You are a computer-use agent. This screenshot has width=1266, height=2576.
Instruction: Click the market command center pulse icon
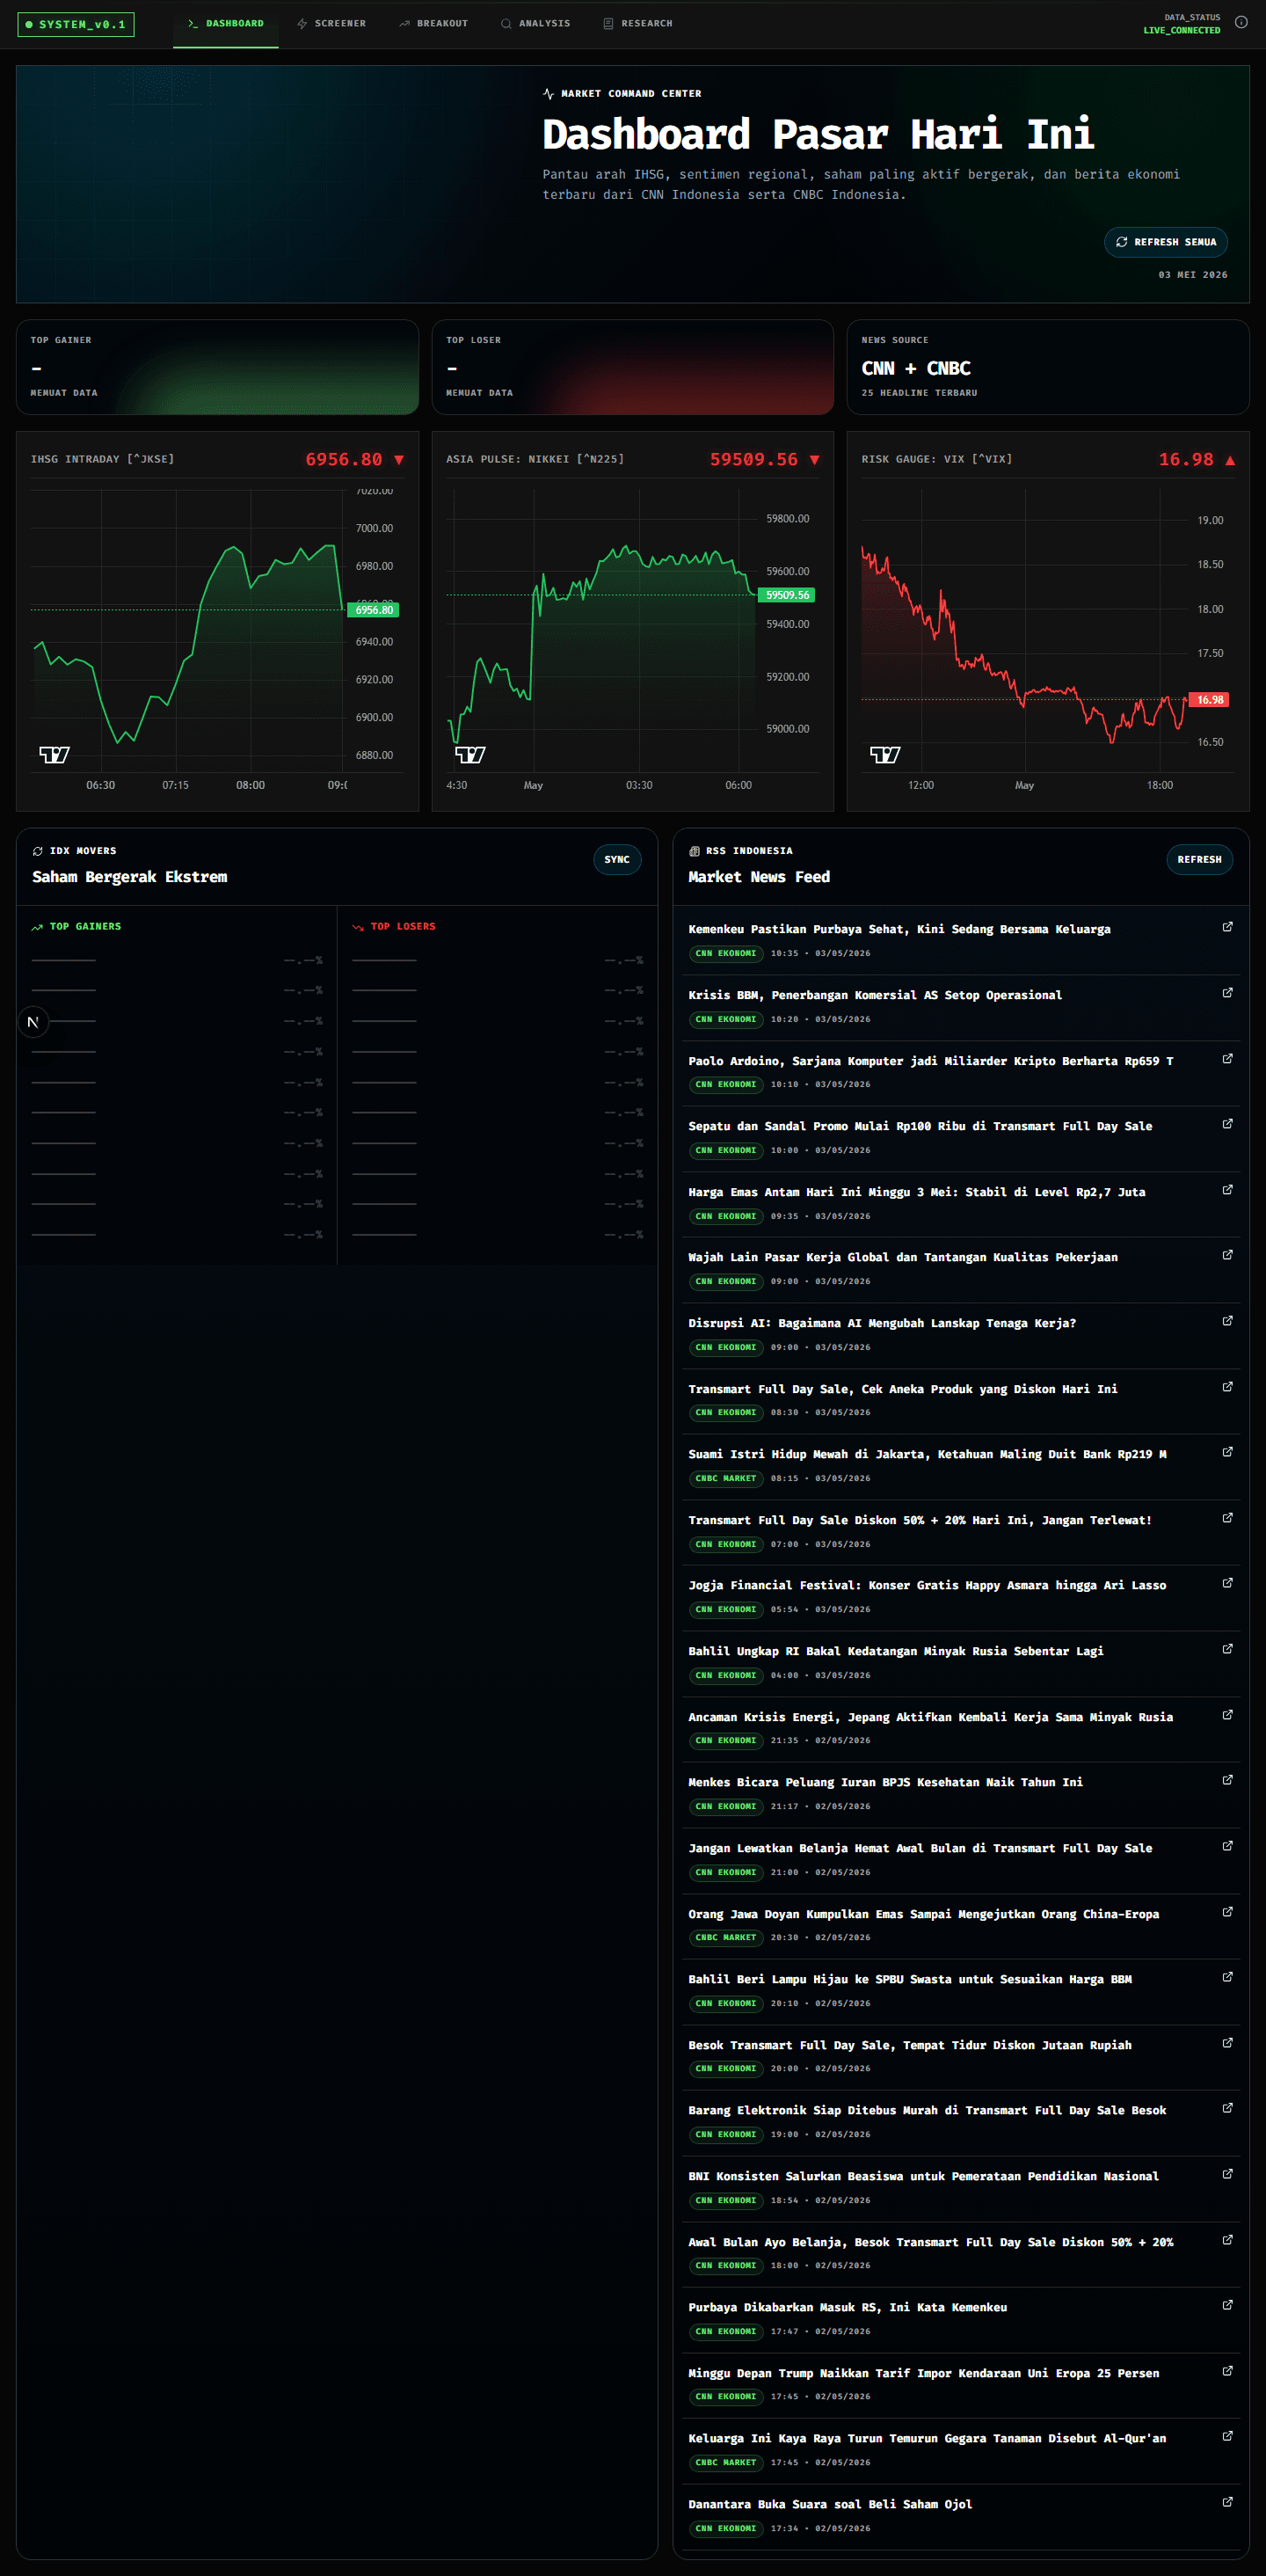point(548,94)
